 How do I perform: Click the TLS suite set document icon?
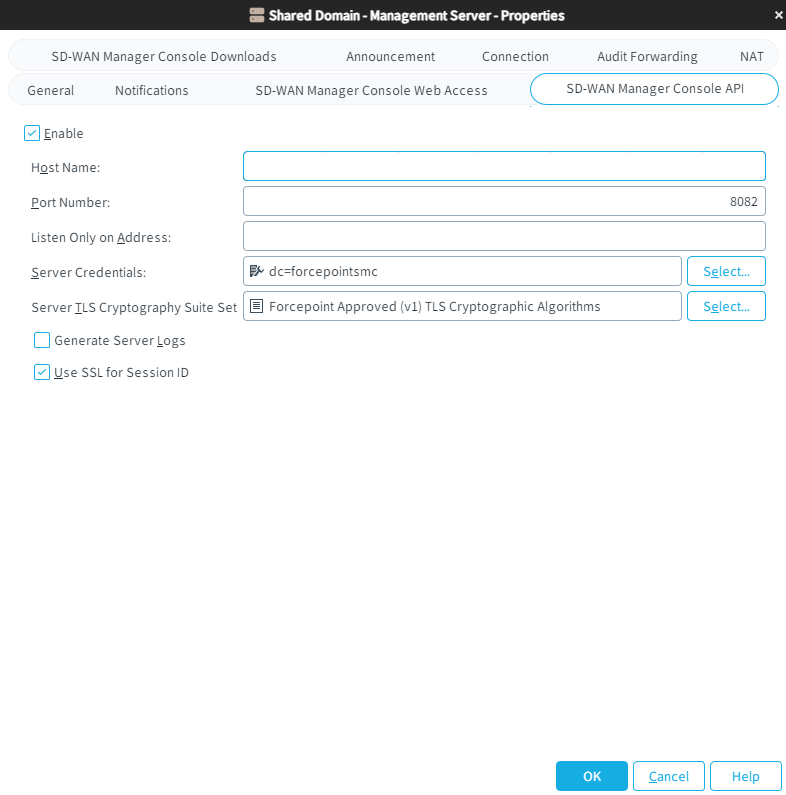pos(256,306)
